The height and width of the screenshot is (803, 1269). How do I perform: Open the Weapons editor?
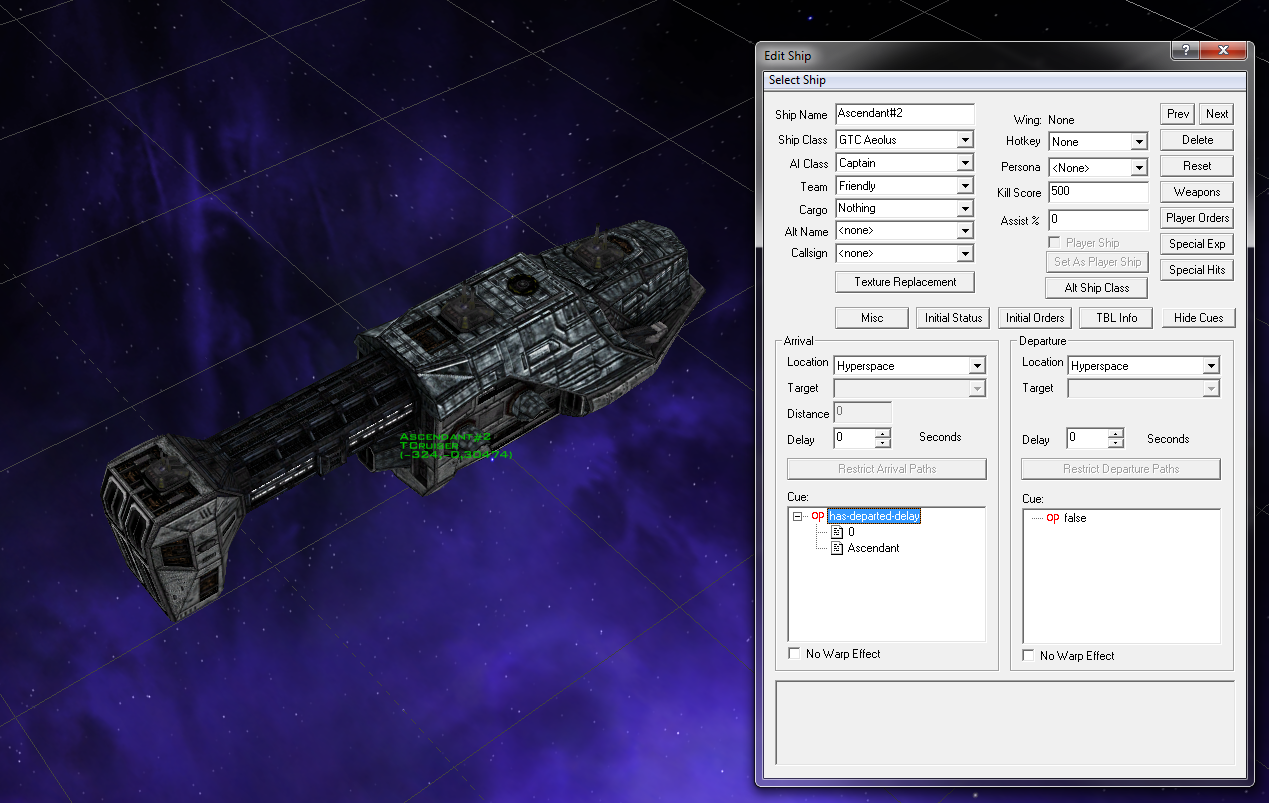coord(1197,192)
